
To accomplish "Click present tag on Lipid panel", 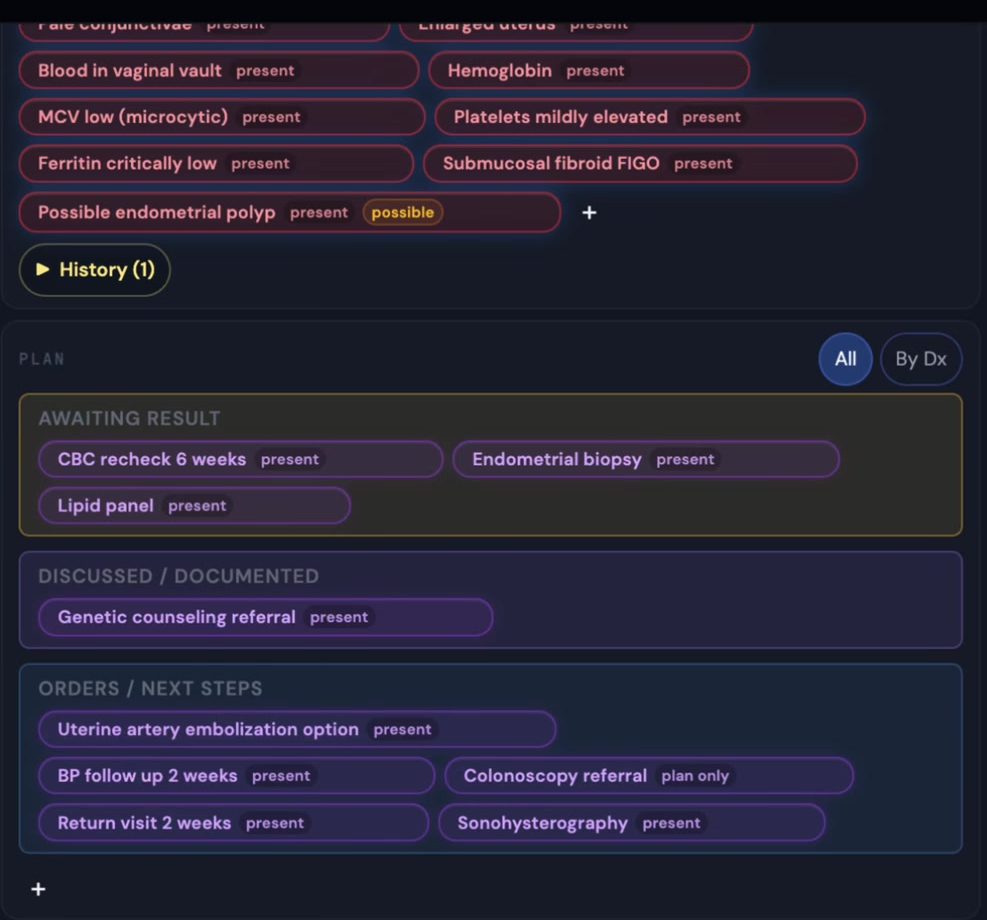I will pyautogui.click(x=197, y=506).
